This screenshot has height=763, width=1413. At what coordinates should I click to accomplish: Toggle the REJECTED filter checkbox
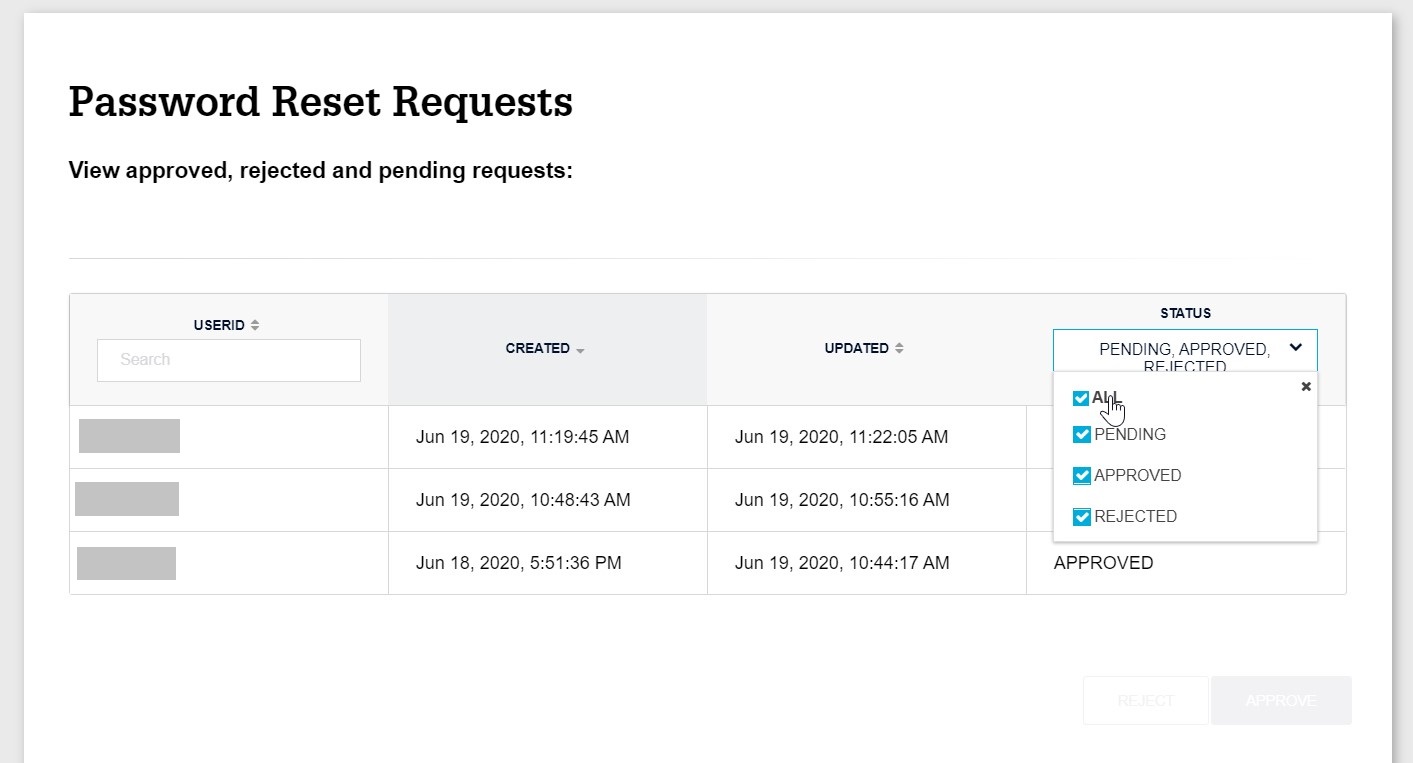coord(1081,516)
